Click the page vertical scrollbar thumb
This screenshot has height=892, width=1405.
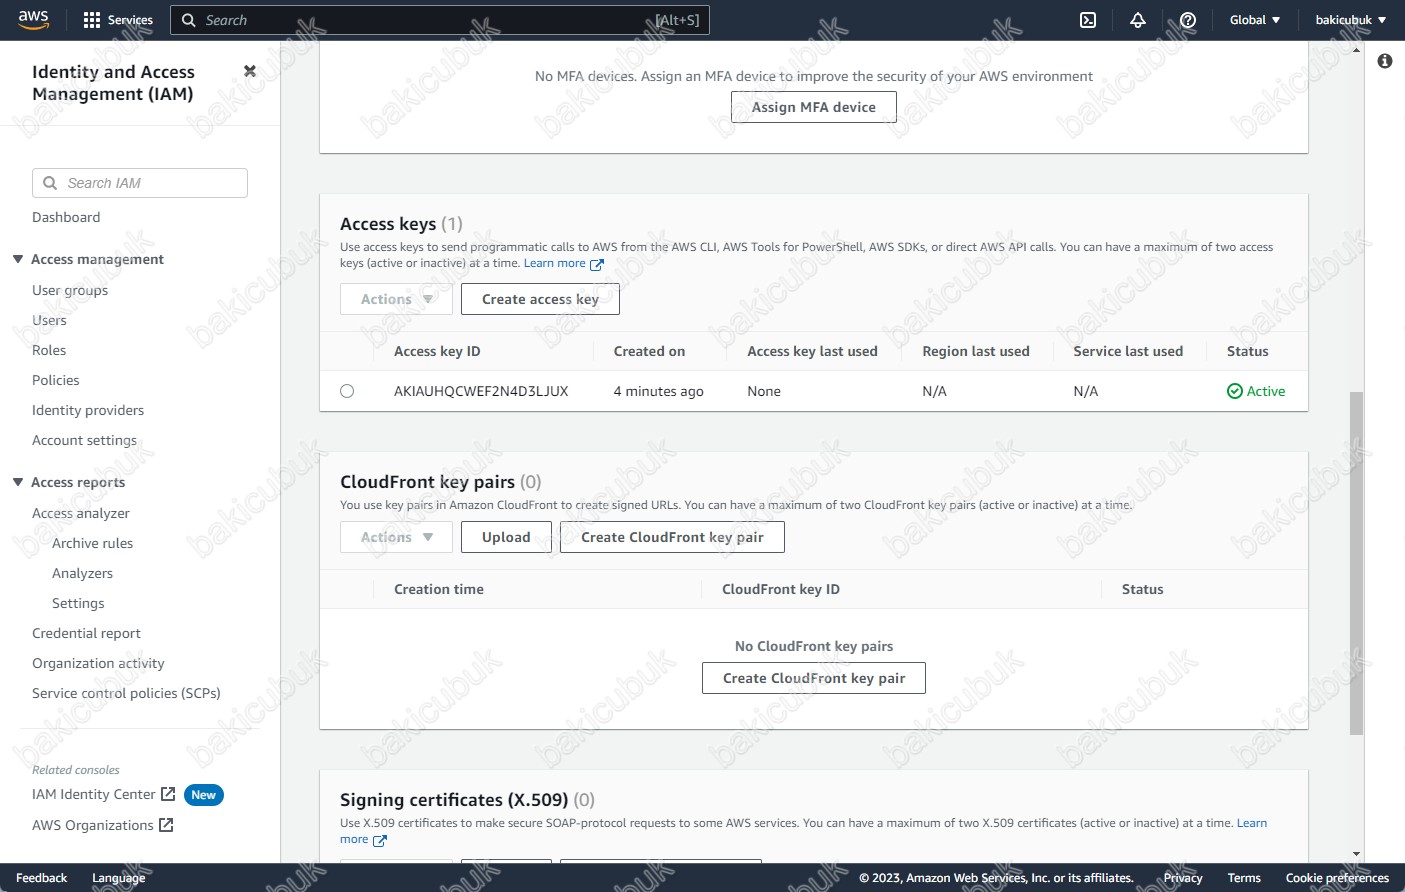tap(1356, 563)
